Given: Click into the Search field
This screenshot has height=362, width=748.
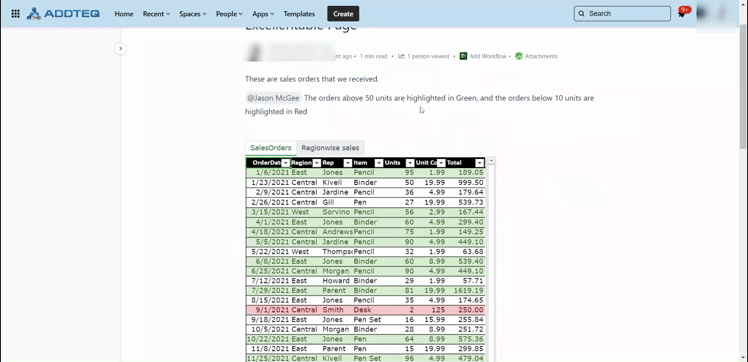Looking at the screenshot, I should coord(622,14).
